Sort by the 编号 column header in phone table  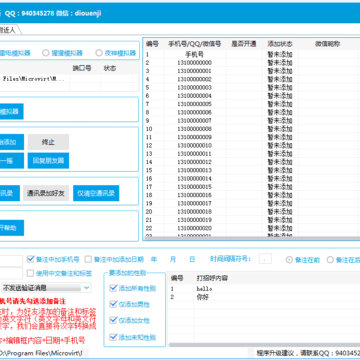point(152,44)
